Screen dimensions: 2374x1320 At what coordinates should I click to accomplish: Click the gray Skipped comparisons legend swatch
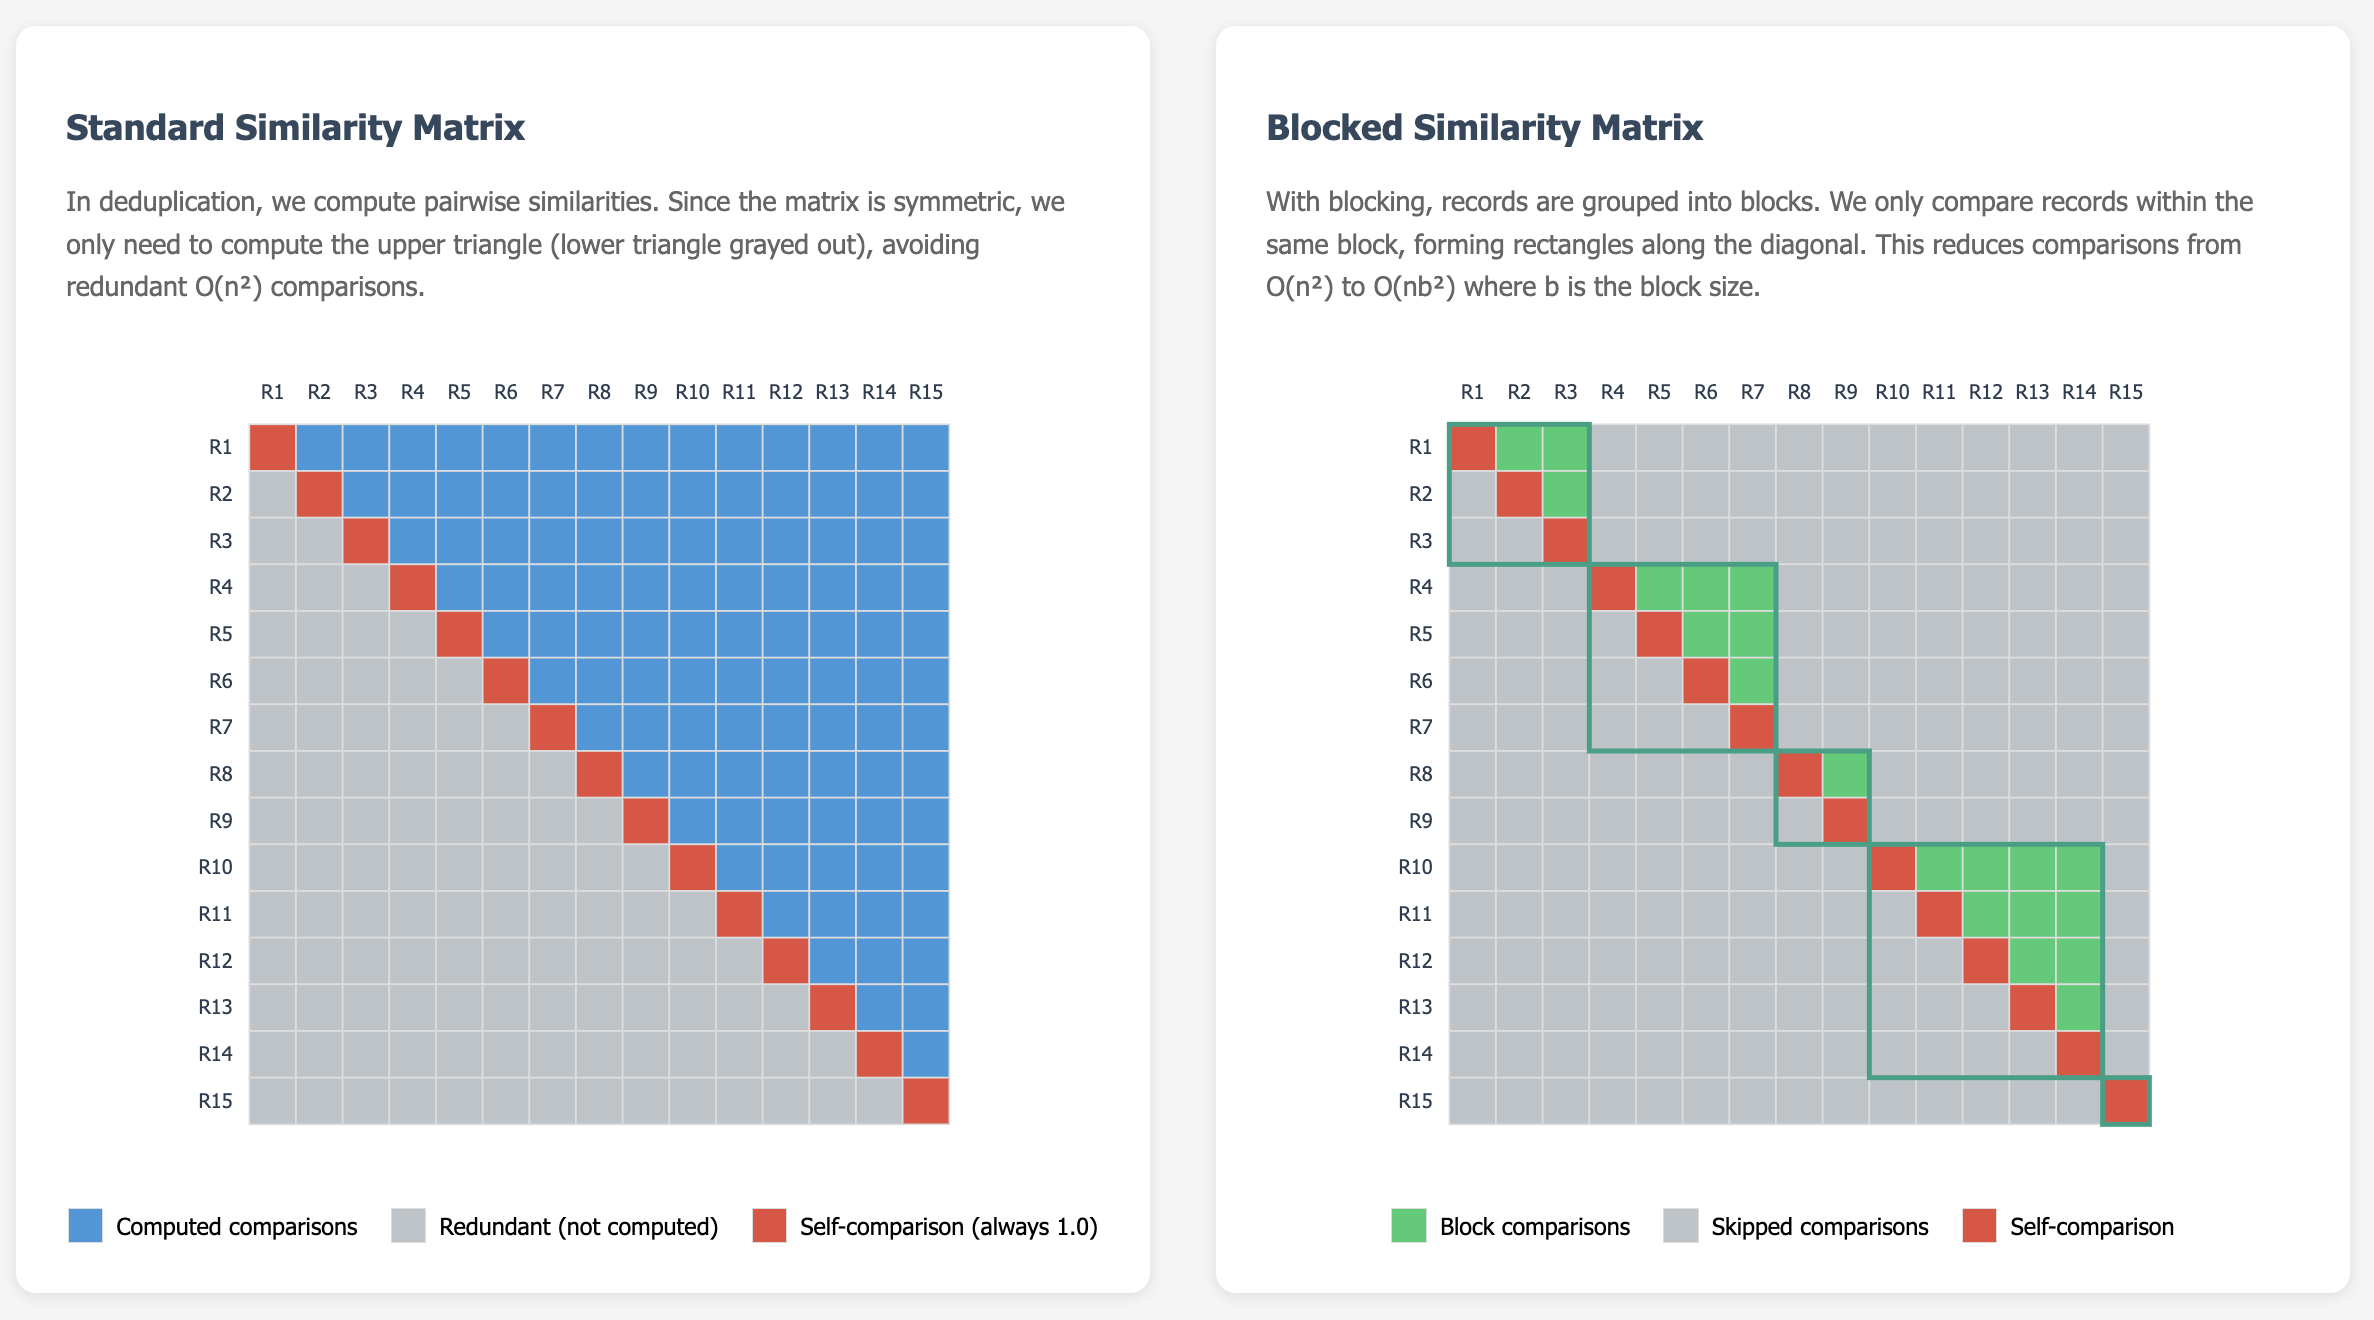click(1680, 1226)
